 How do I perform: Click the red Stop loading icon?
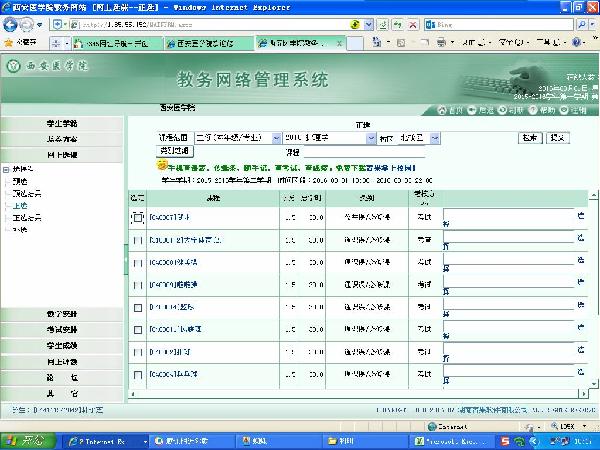pyautogui.click(x=412, y=25)
